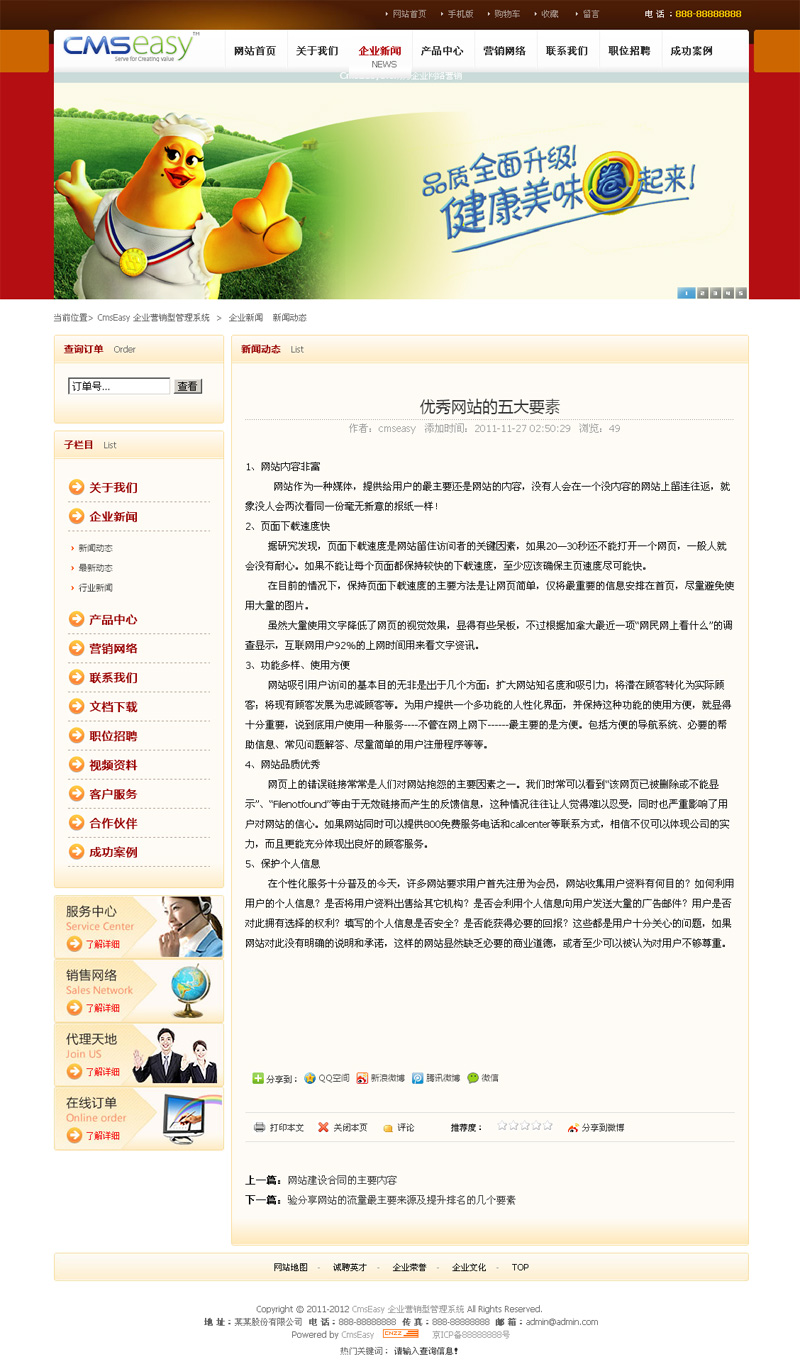Image resolution: width=800 pixels, height=1369 pixels.
Task: Click the CMSeasy logo
Action: point(129,48)
